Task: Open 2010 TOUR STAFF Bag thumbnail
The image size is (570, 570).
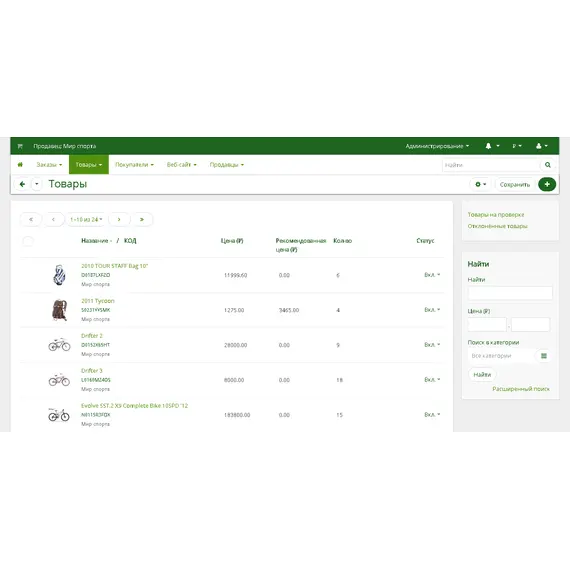Action: [59, 275]
